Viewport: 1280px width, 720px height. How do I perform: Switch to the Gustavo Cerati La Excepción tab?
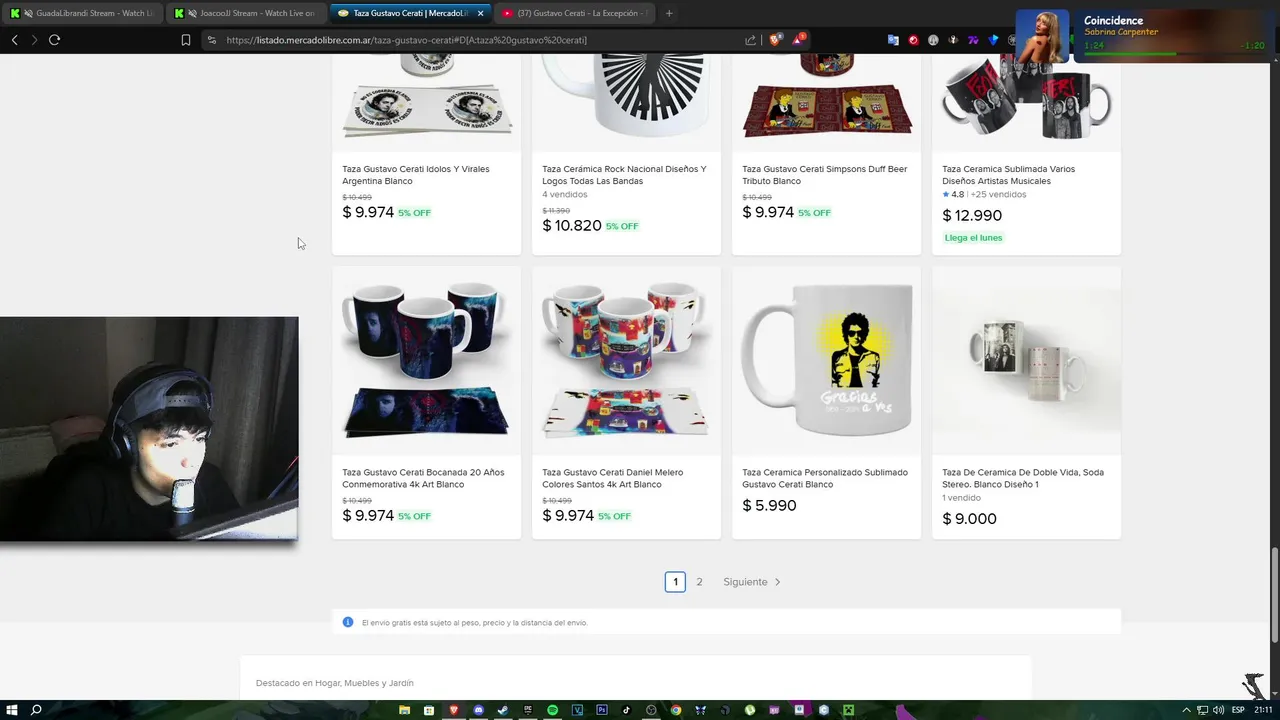[x=574, y=13]
